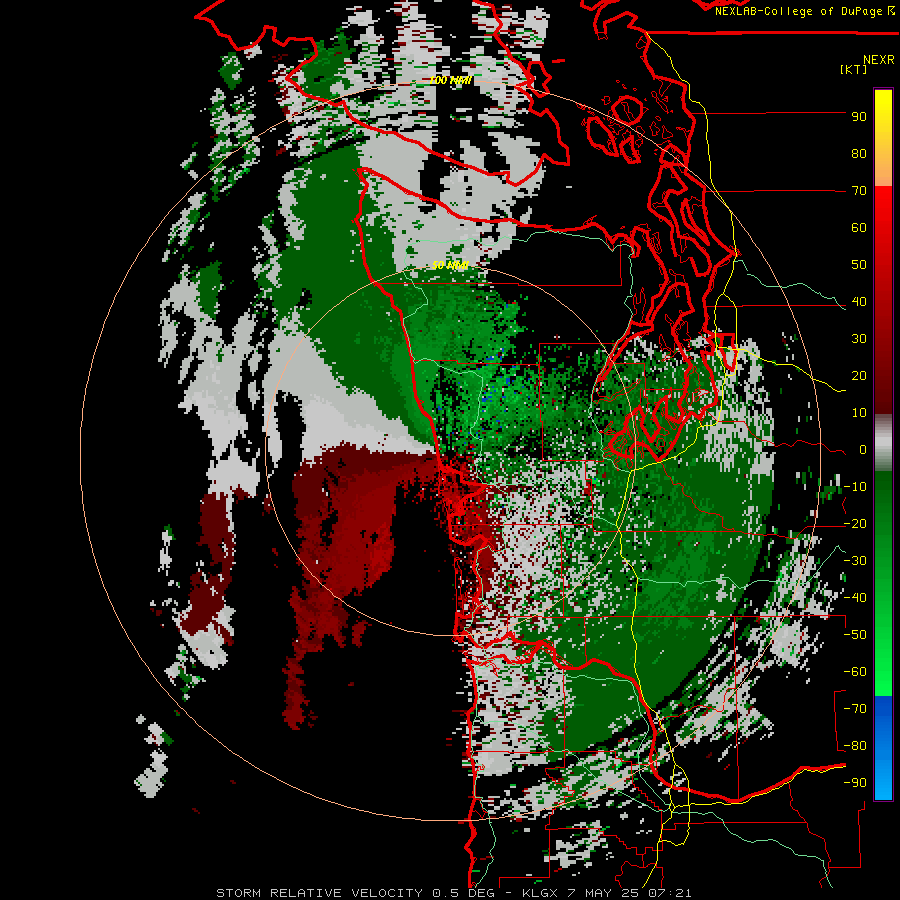Select the 50 NMI range ring label
The image size is (900, 900).
pos(450,265)
